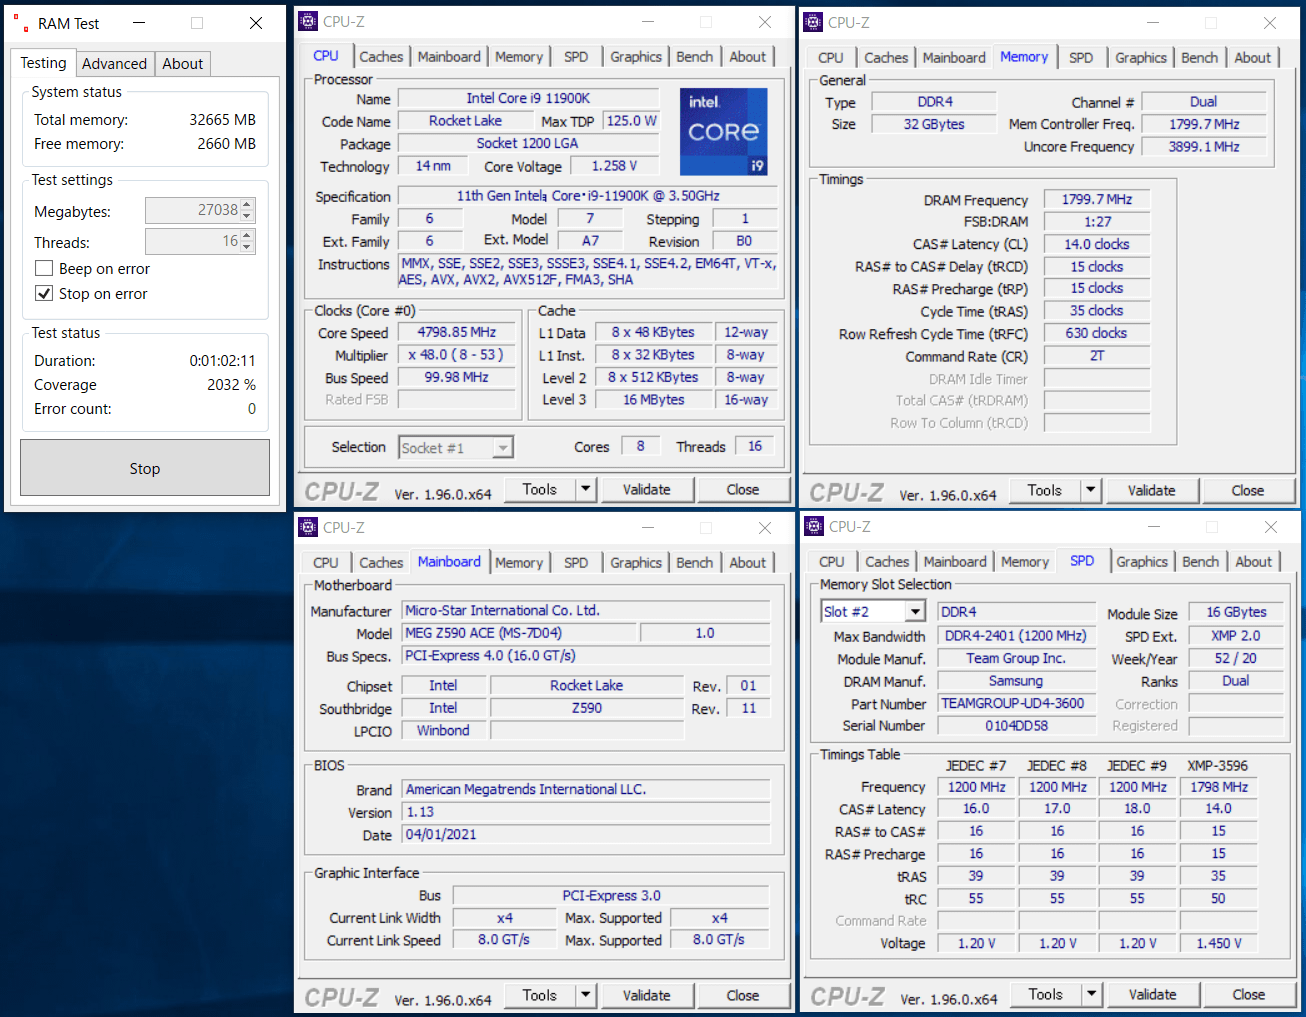
Task: Open Tools dropdown arrow in Memory window
Action: pos(1091,490)
